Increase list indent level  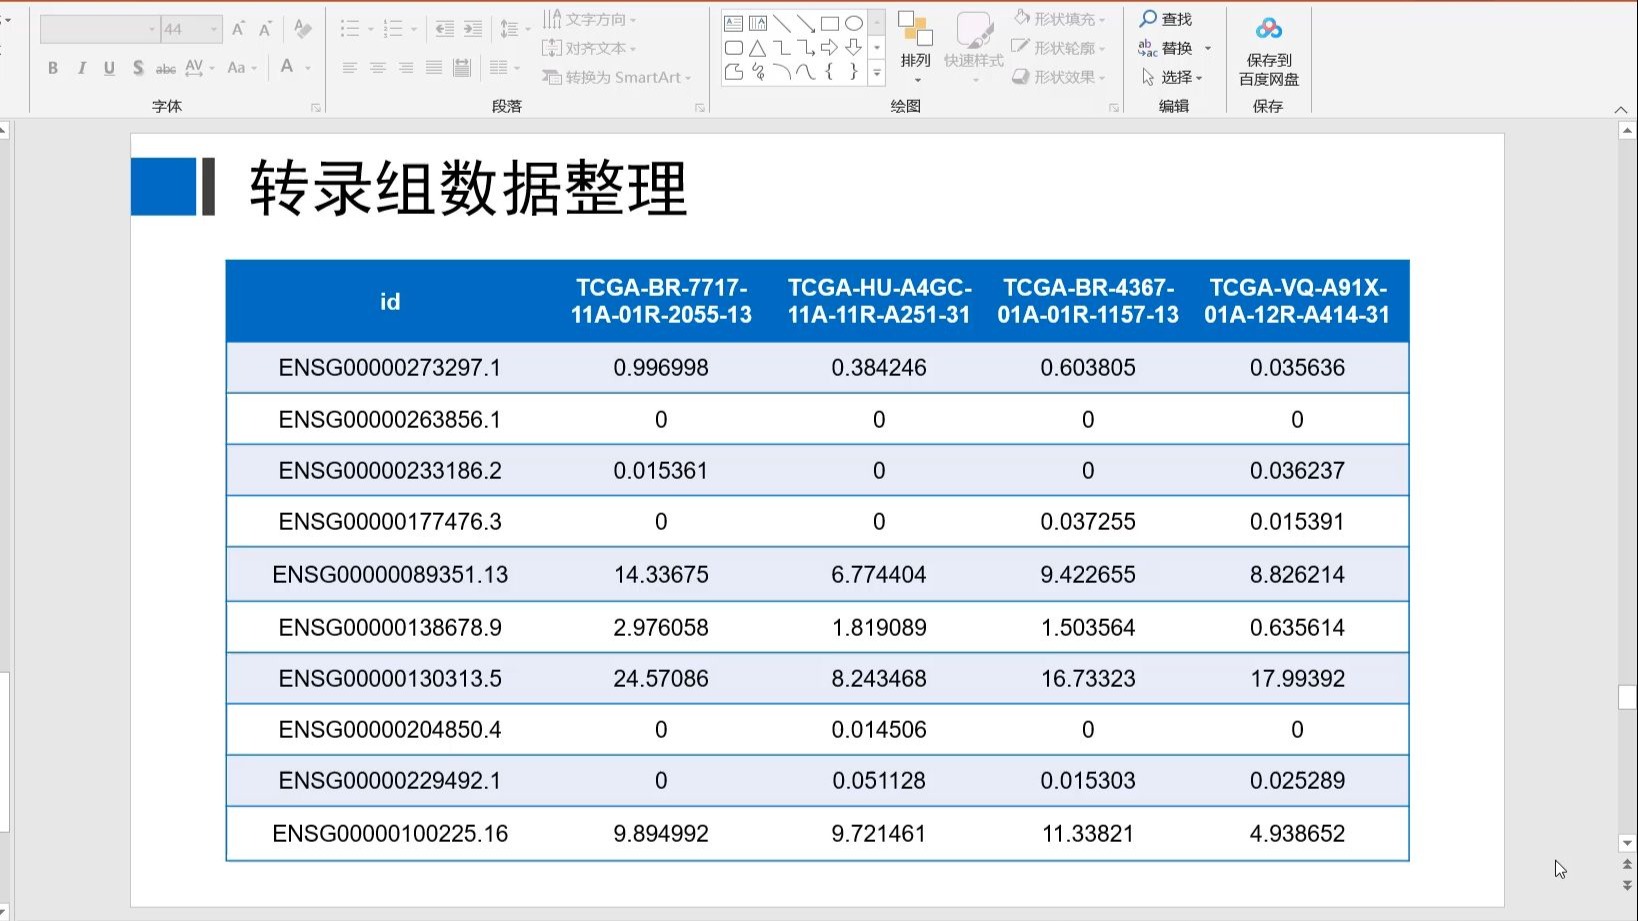click(x=473, y=29)
